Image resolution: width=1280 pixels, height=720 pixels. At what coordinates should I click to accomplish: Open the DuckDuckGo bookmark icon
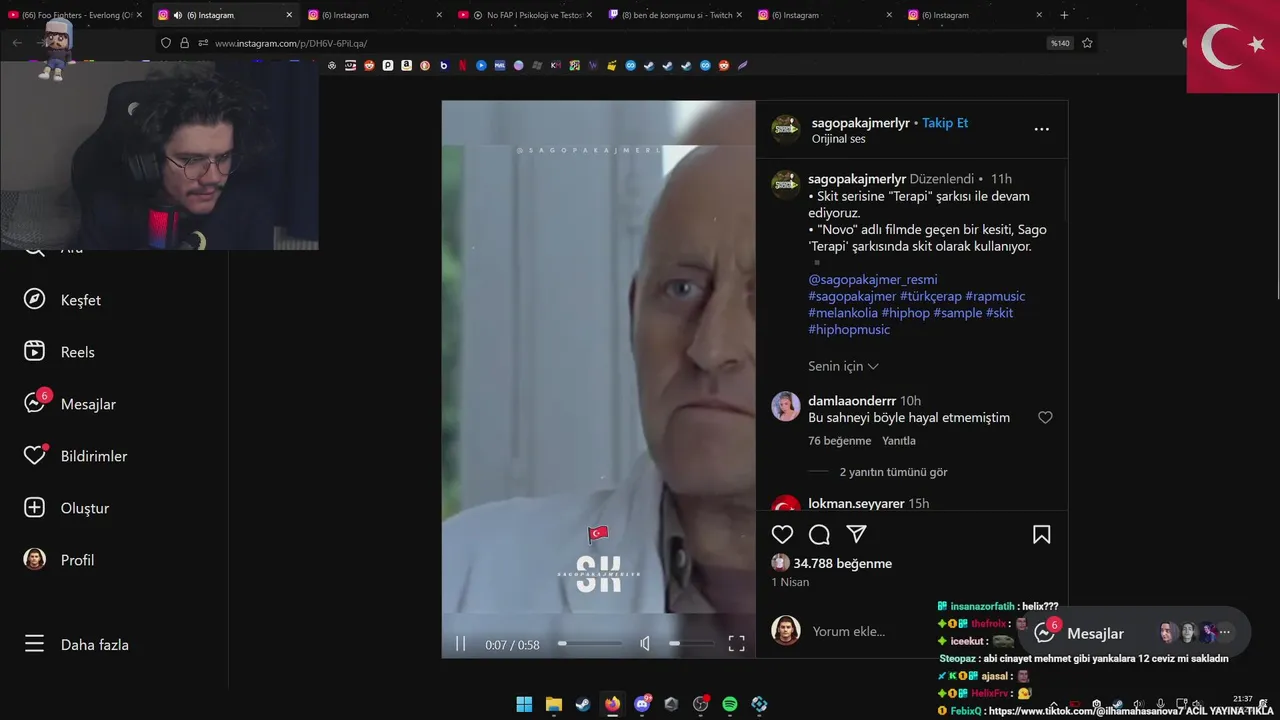point(425,65)
